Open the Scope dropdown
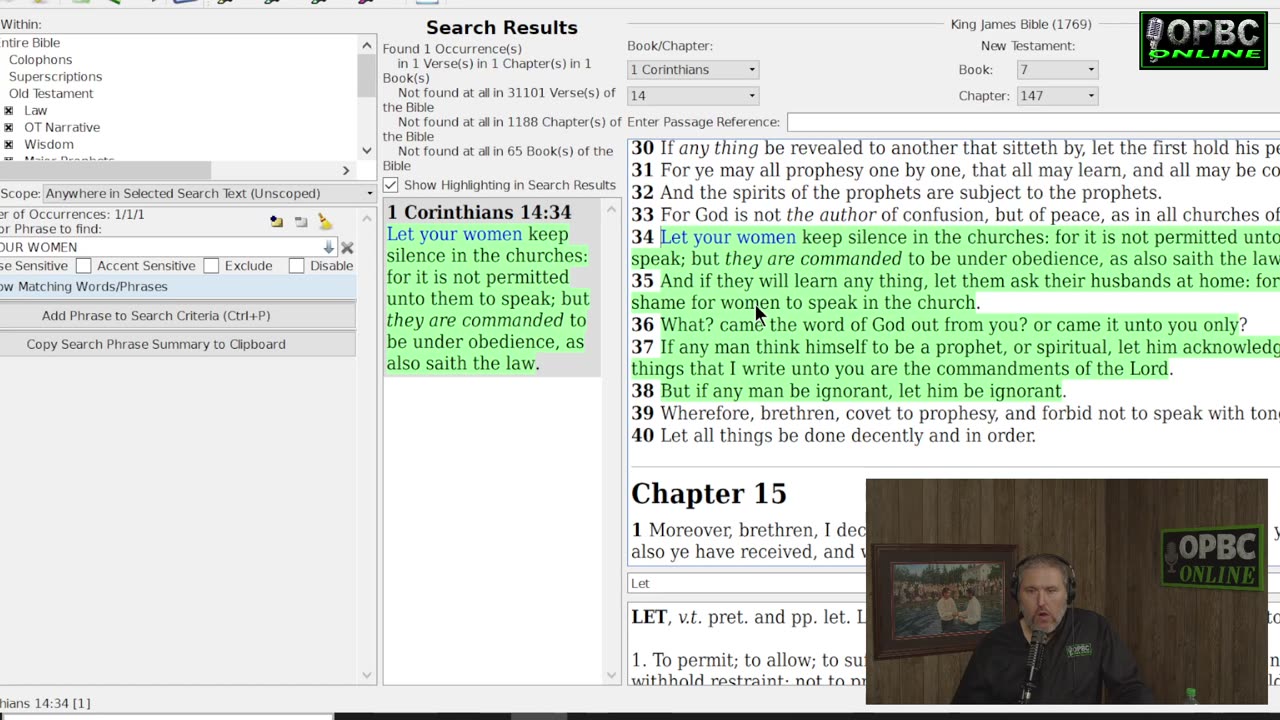This screenshot has width=1280, height=720. (x=209, y=193)
